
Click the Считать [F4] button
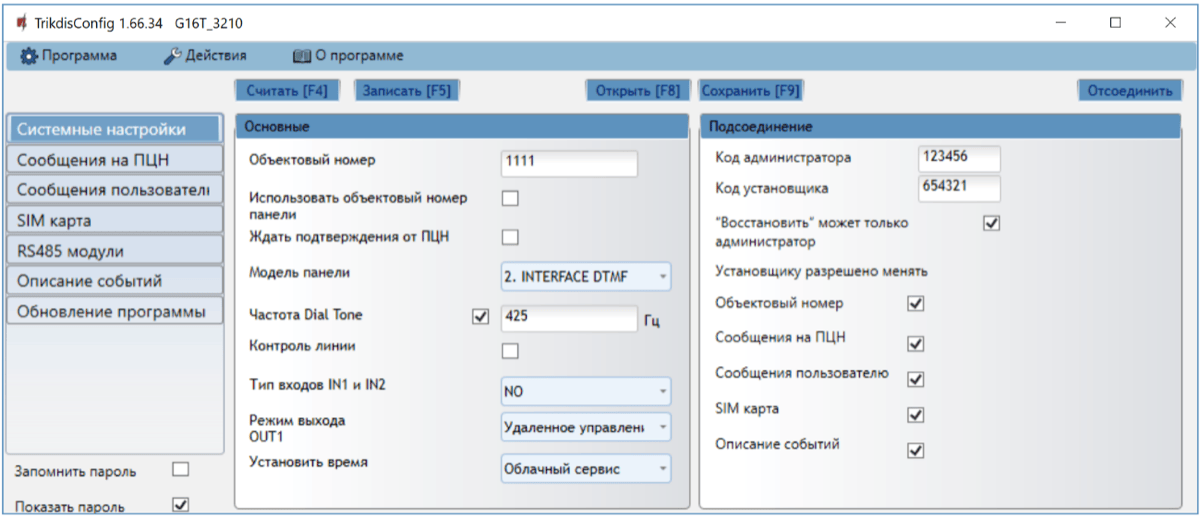pos(287,90)
